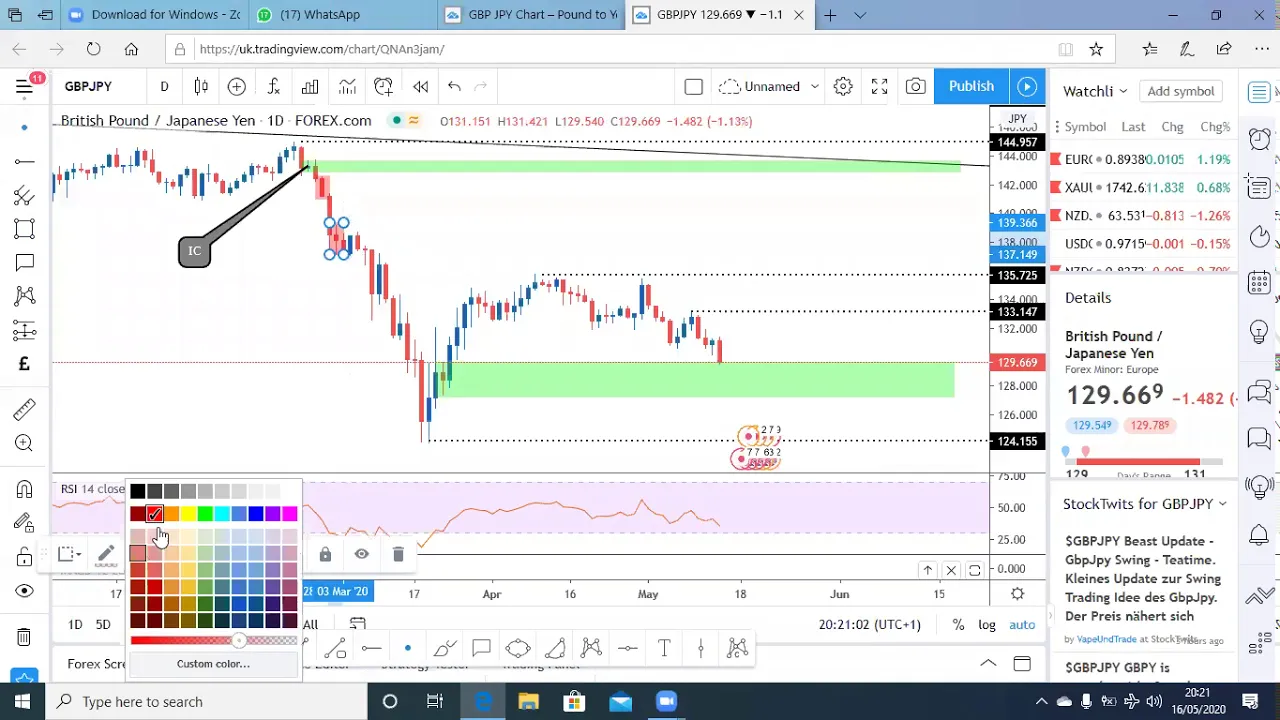The image size is (1280, 720).
Task: Select the zoom in magnifier tool
Action: point(25,443)
